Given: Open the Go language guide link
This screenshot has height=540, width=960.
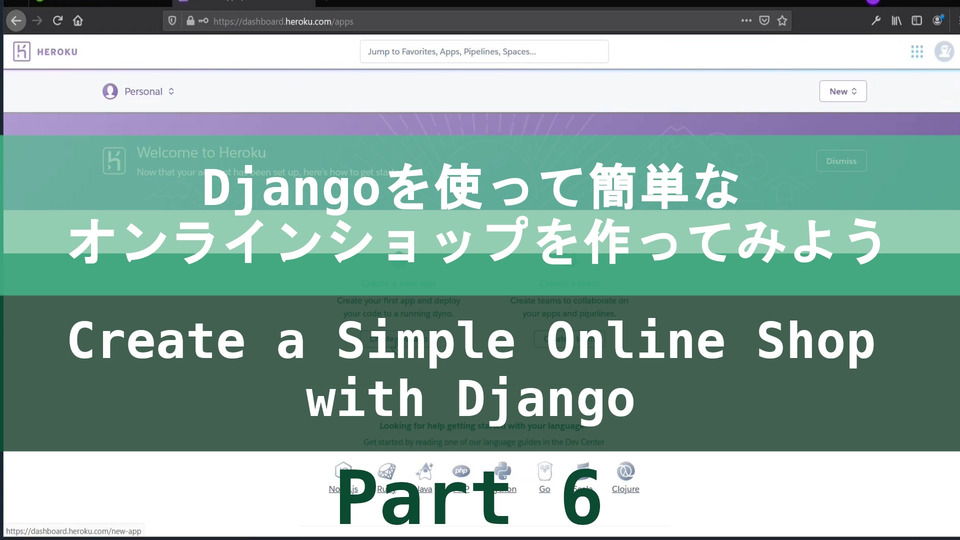Looking at the screenshot, I should [x=544, y=478].
